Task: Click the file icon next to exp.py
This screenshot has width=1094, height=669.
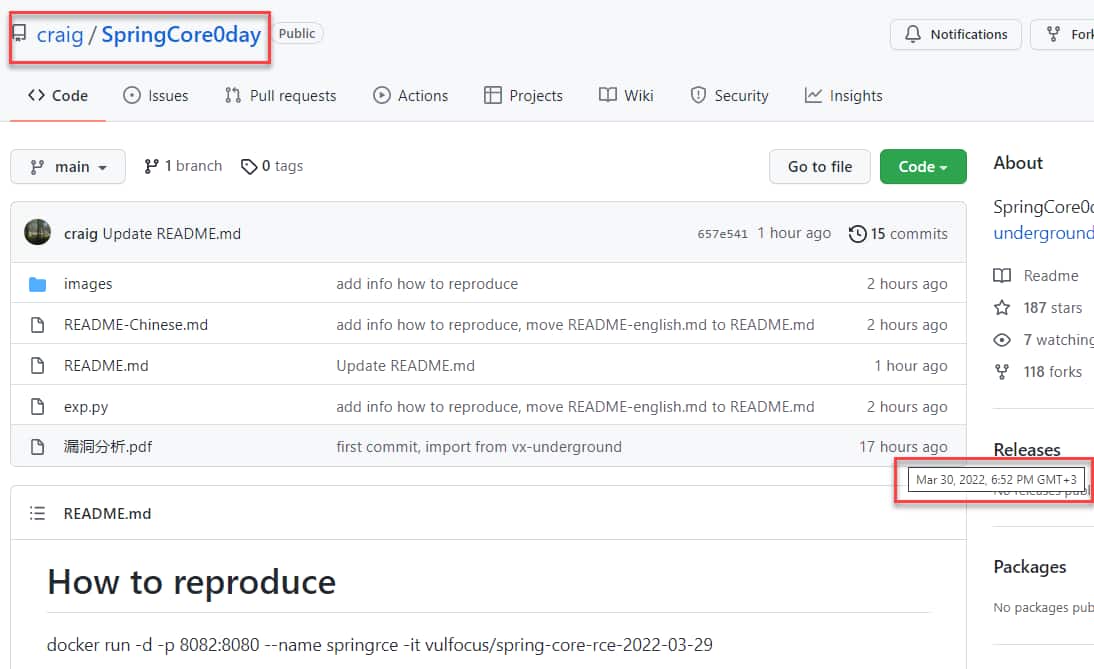Action: pos(38,407)
